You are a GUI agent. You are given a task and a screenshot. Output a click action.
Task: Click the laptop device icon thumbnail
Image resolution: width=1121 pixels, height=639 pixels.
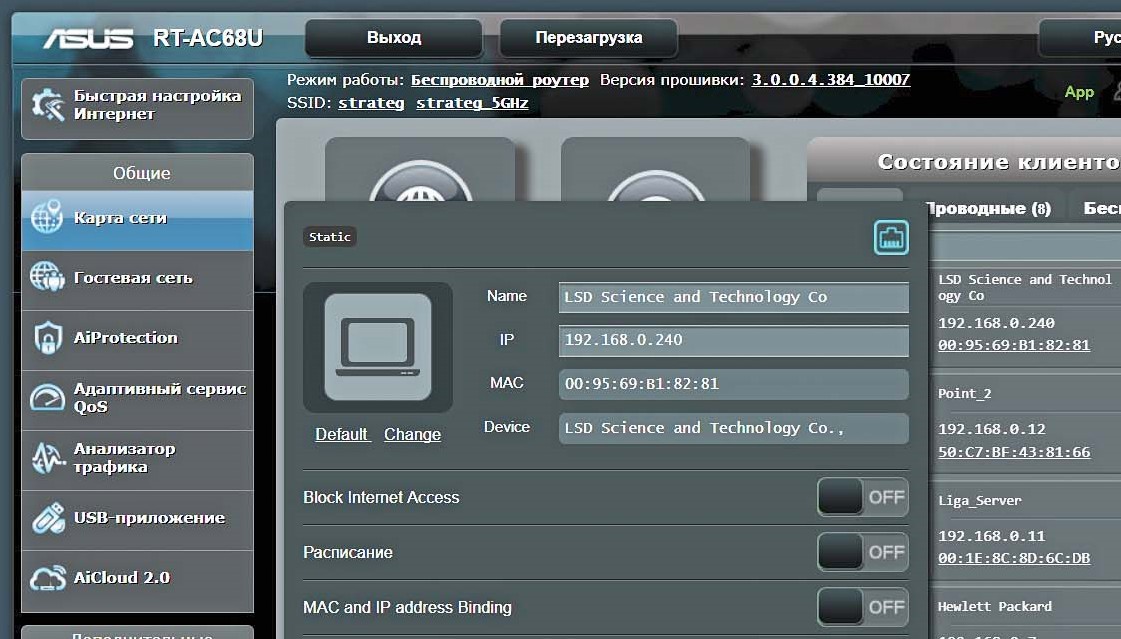377,347
